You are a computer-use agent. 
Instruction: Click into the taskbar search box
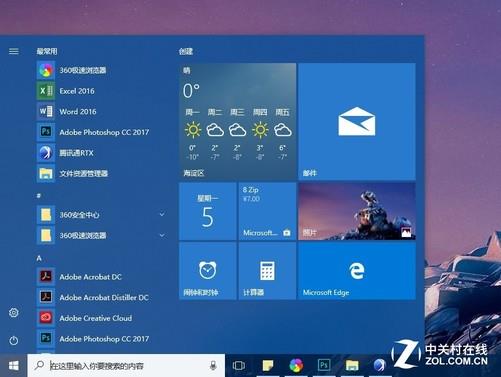pyautogui.click(x=126, y=366)
